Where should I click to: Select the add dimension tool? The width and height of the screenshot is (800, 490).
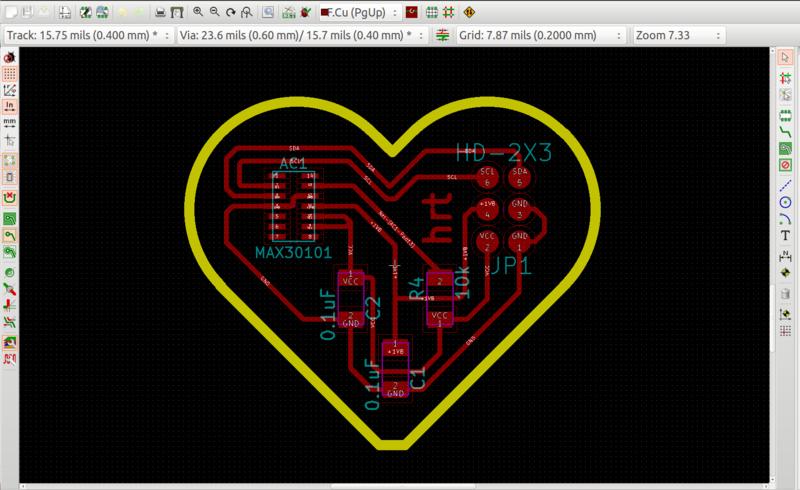[786, 256]
